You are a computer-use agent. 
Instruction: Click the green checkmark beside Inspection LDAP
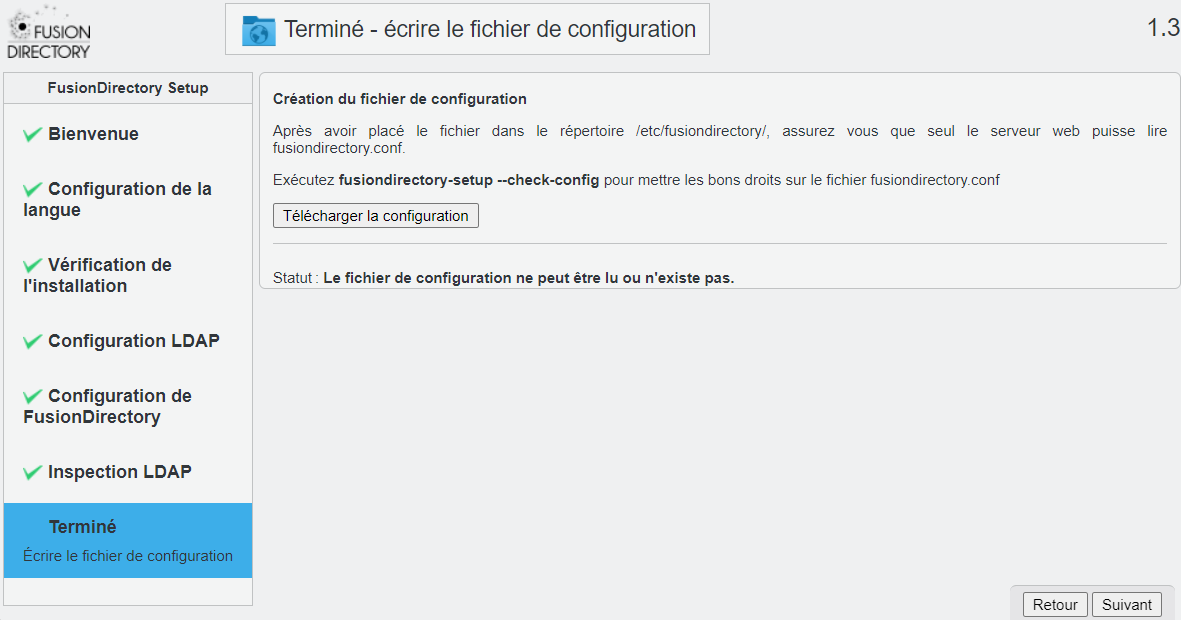(32, 472)
